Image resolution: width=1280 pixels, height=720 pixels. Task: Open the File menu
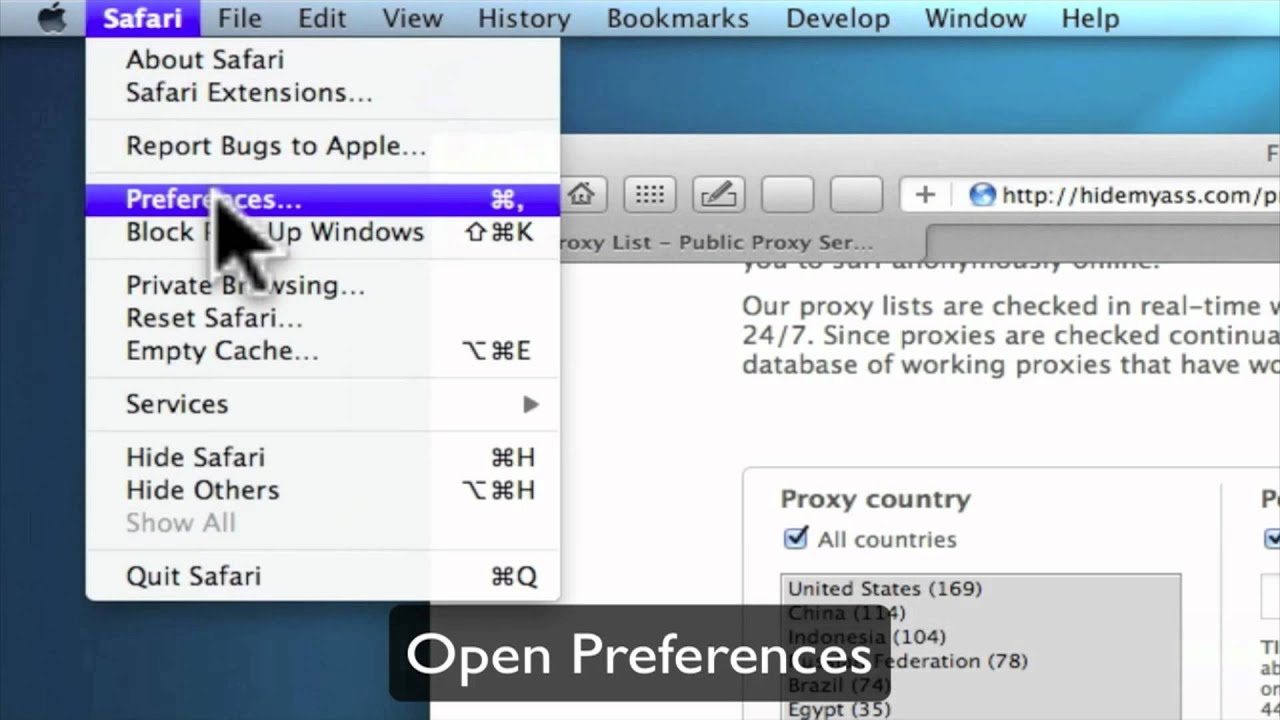coord(239,18)
